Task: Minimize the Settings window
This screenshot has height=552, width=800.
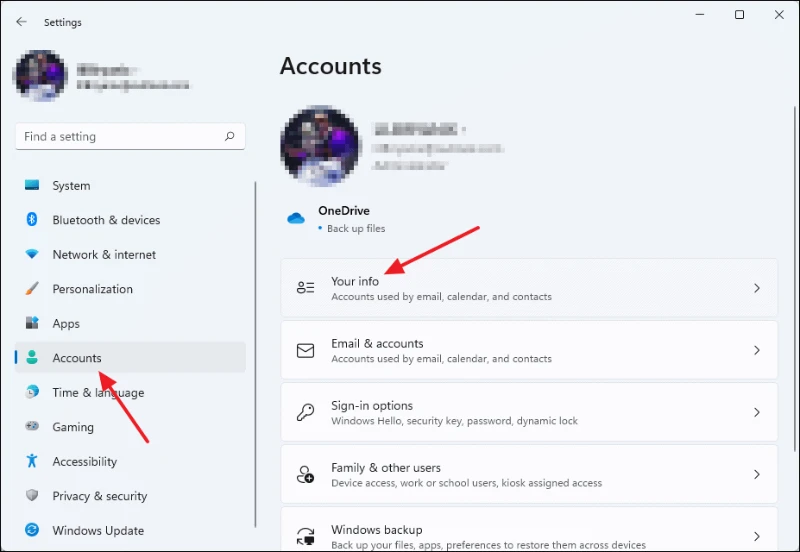Action: pyautogui.click(x=700, y=15)
